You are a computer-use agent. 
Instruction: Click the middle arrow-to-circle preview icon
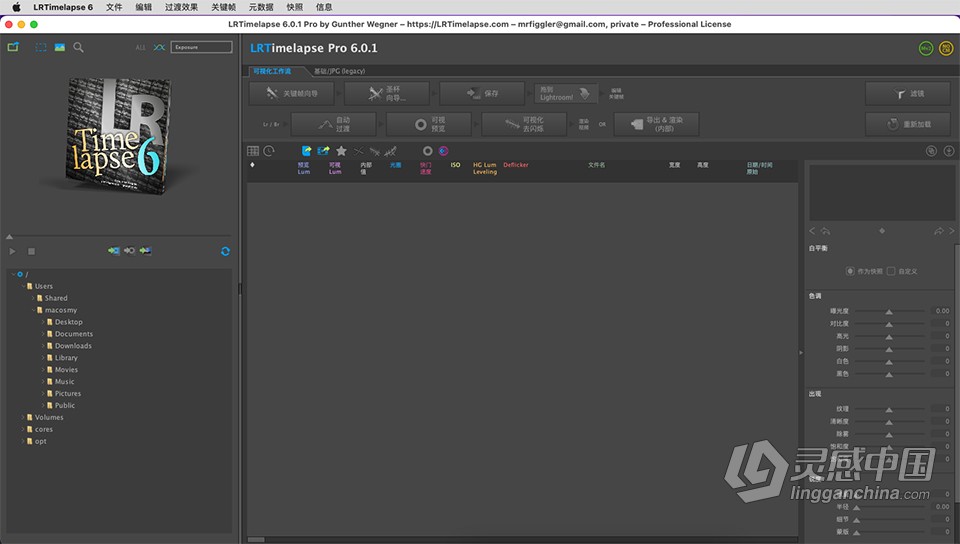pos(129,251)
